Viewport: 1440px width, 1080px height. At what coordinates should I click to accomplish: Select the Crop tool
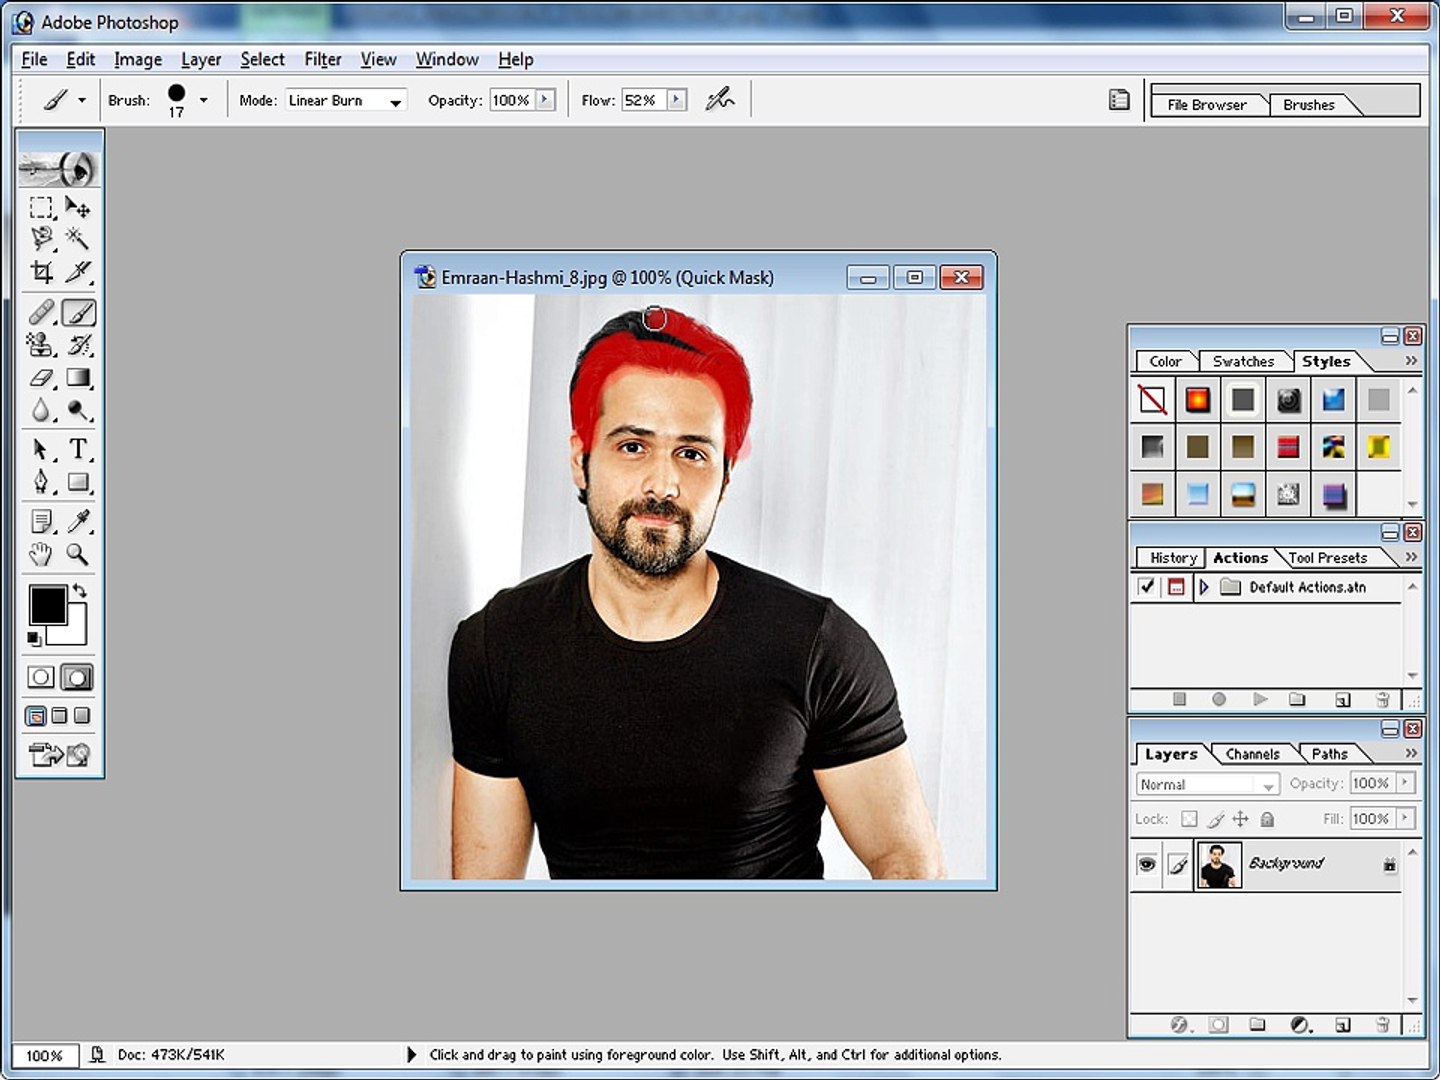pos(41,272)
